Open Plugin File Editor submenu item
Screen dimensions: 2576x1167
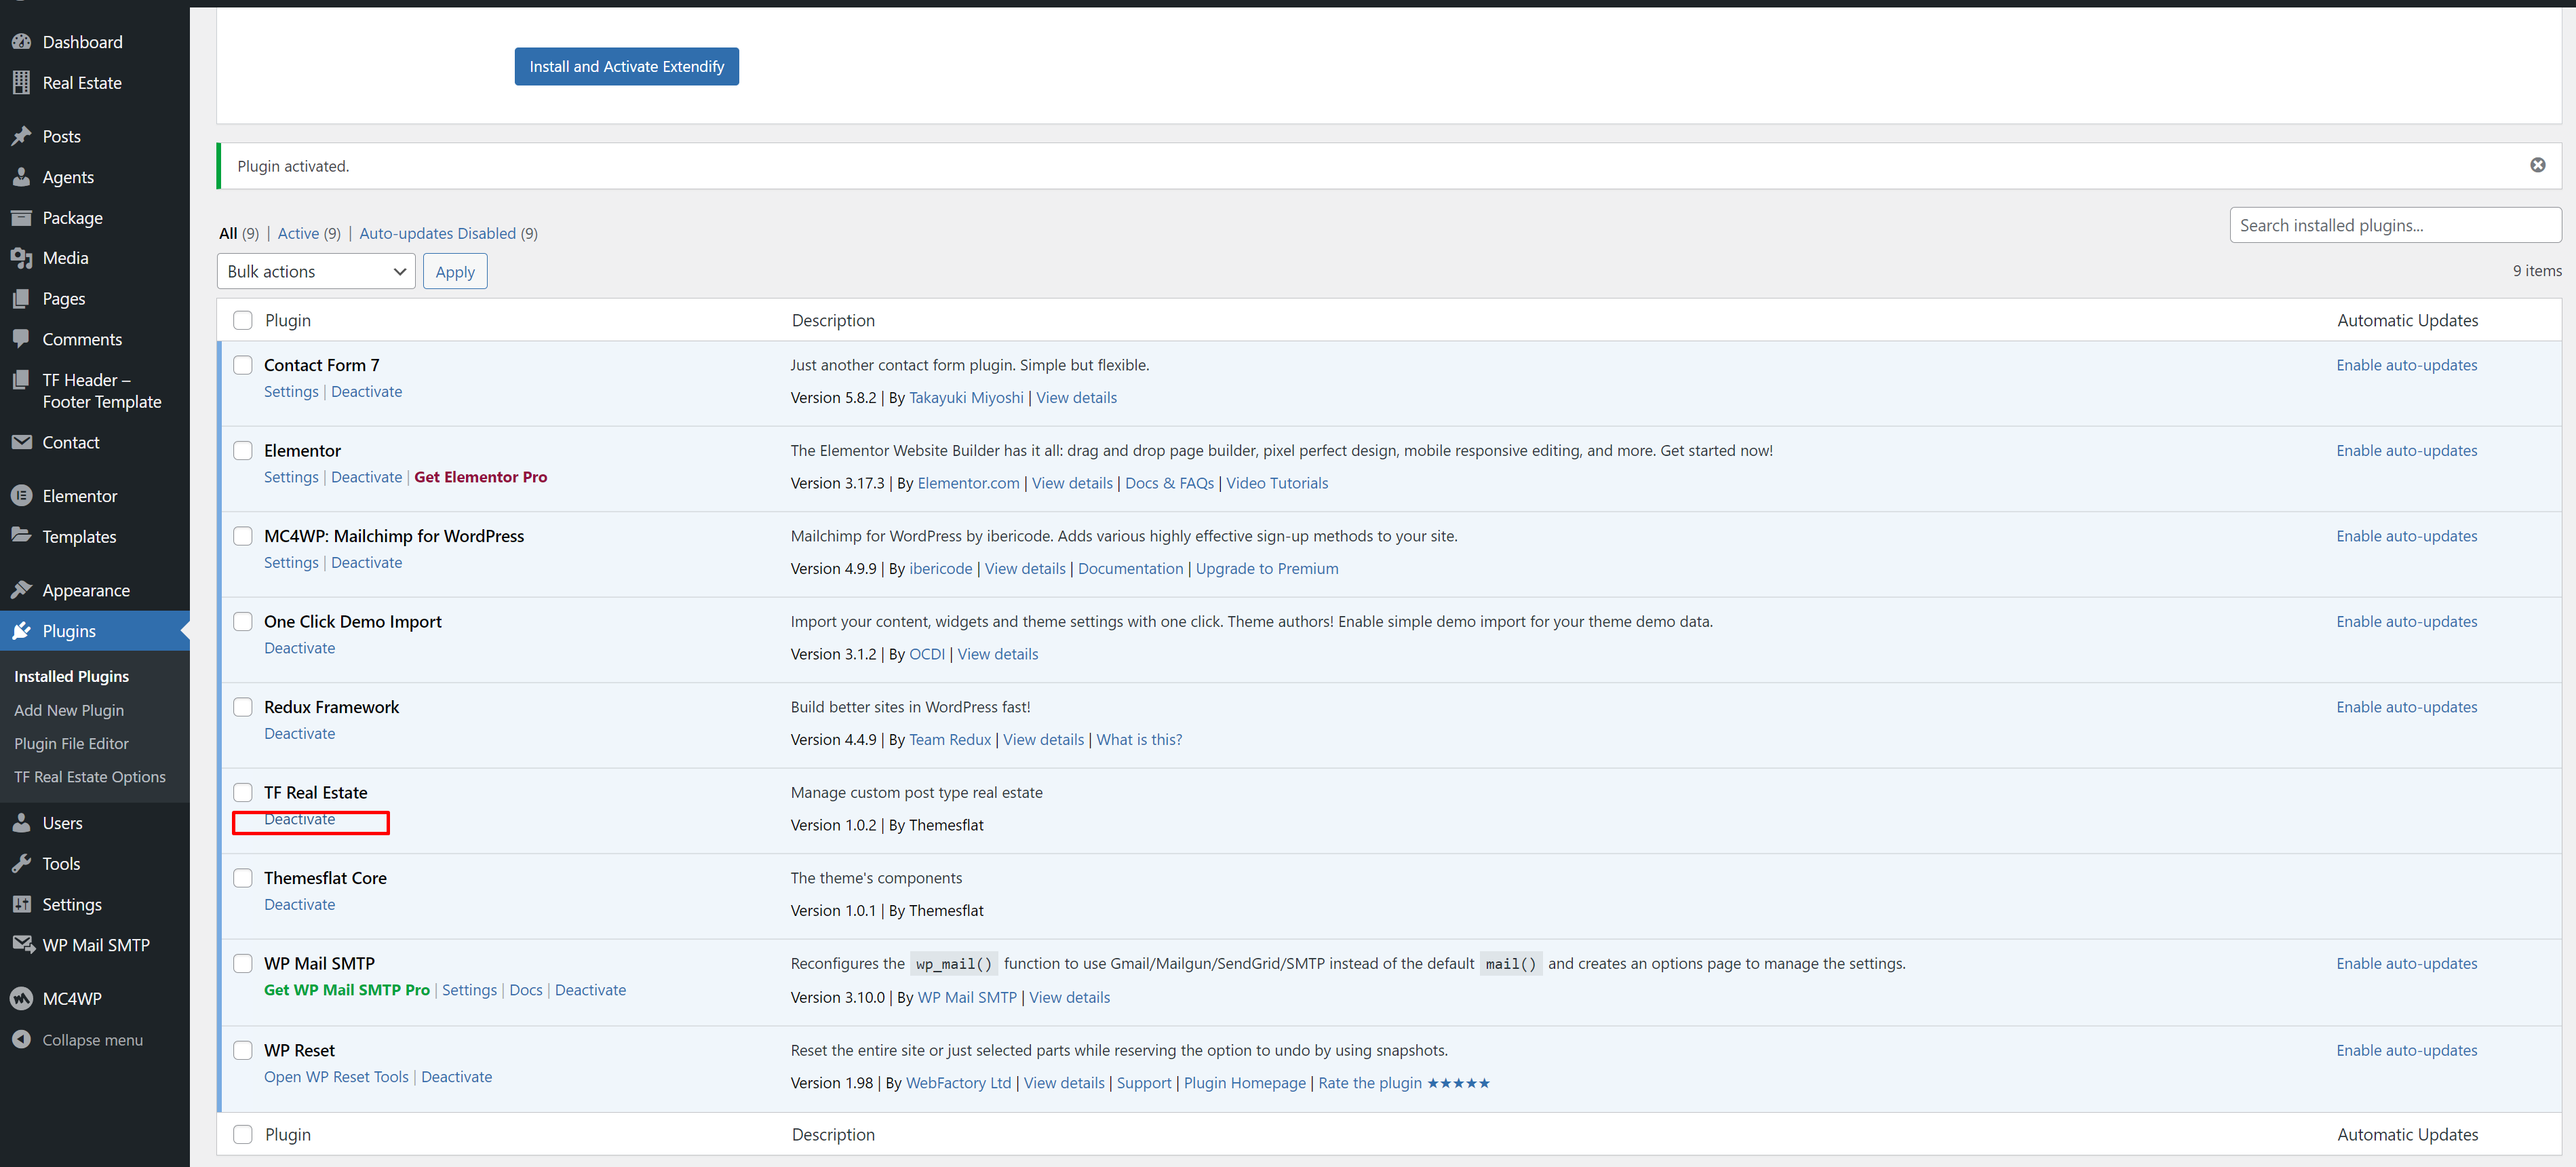[71, 744]
